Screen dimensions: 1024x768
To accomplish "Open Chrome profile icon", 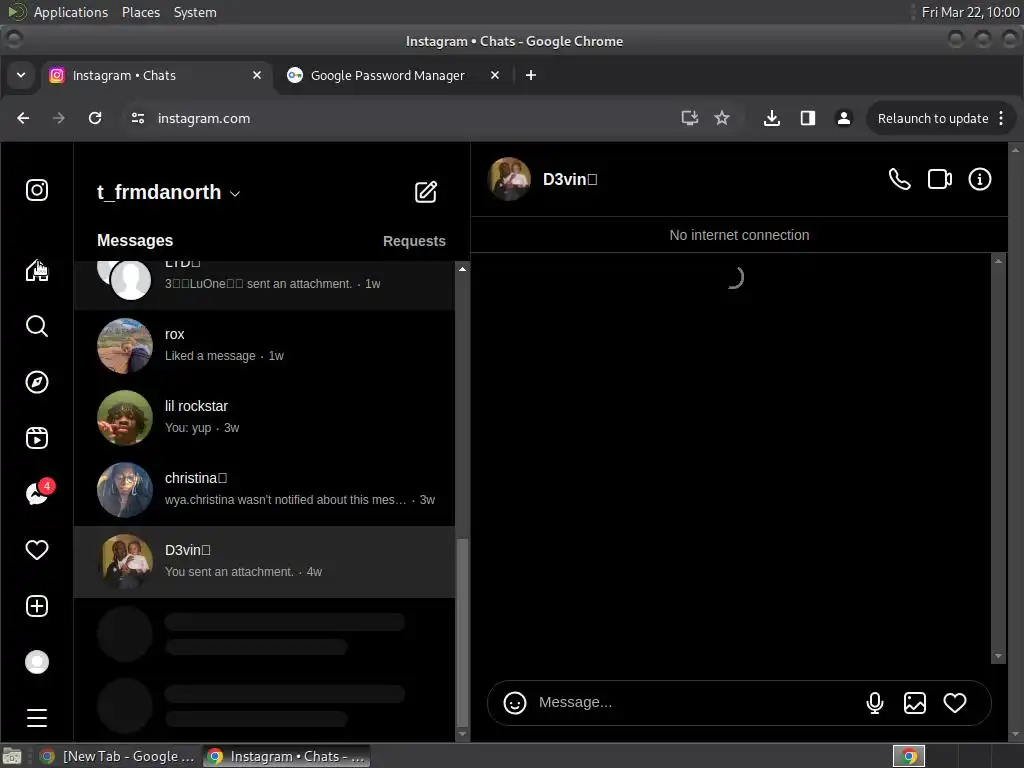I will pyautogui.click(x=844, y=118).
